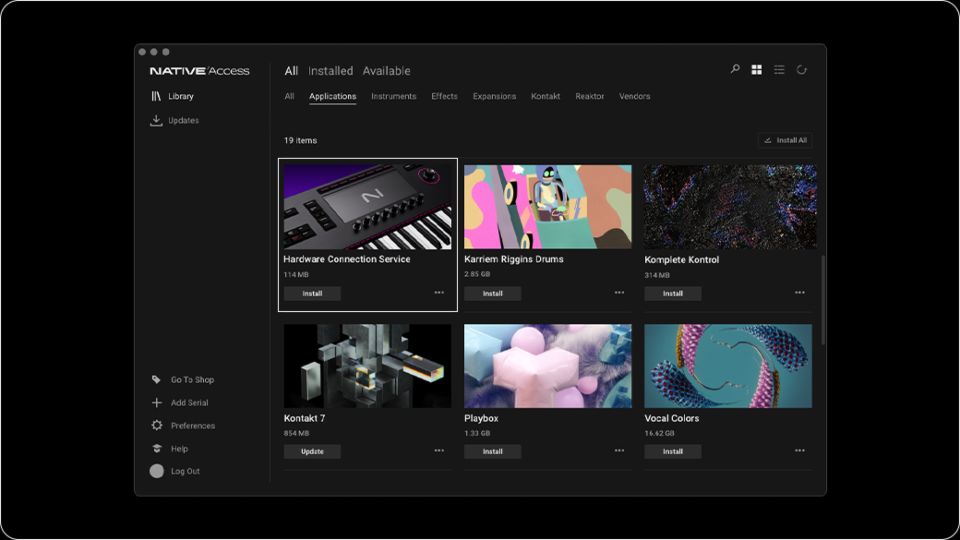Viewport: 960px width, 540px height.
Task: Expand the Kontakt 7 three-dot menu
Action: (439, 451)
